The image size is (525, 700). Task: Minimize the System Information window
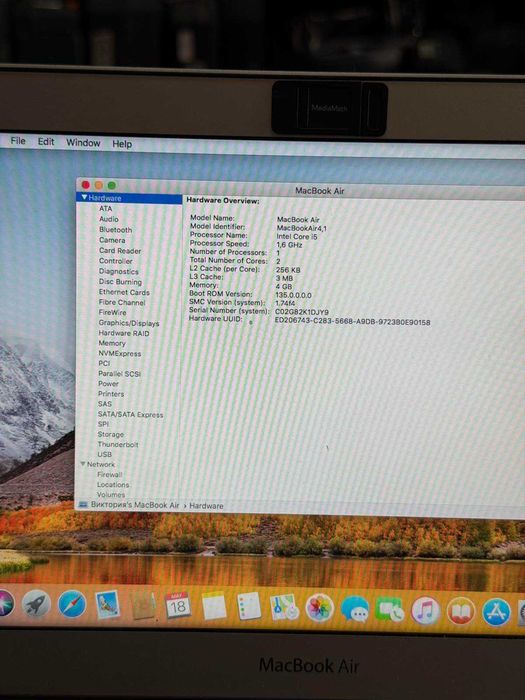(99, 185)
